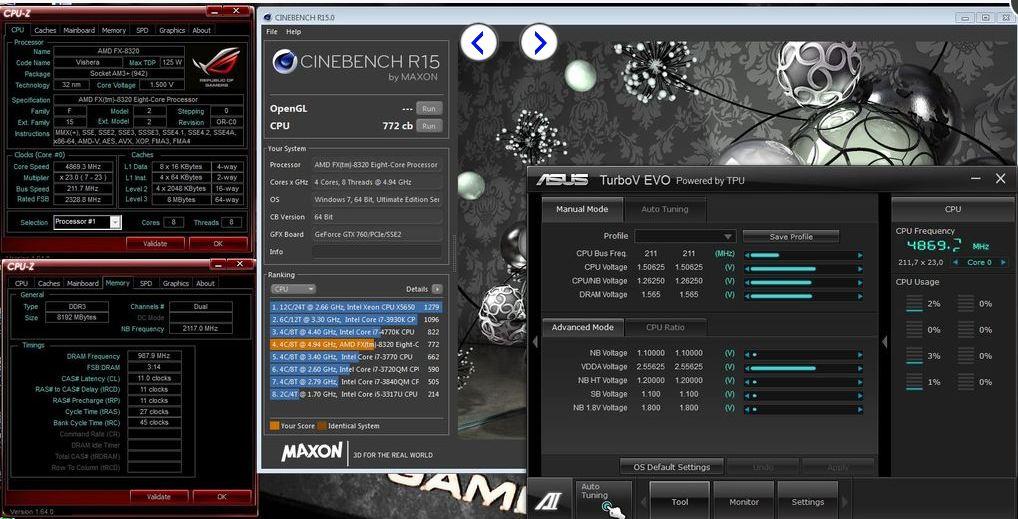Switch to CPU Ratio tab in TurboV

click(x=665, y=327)
